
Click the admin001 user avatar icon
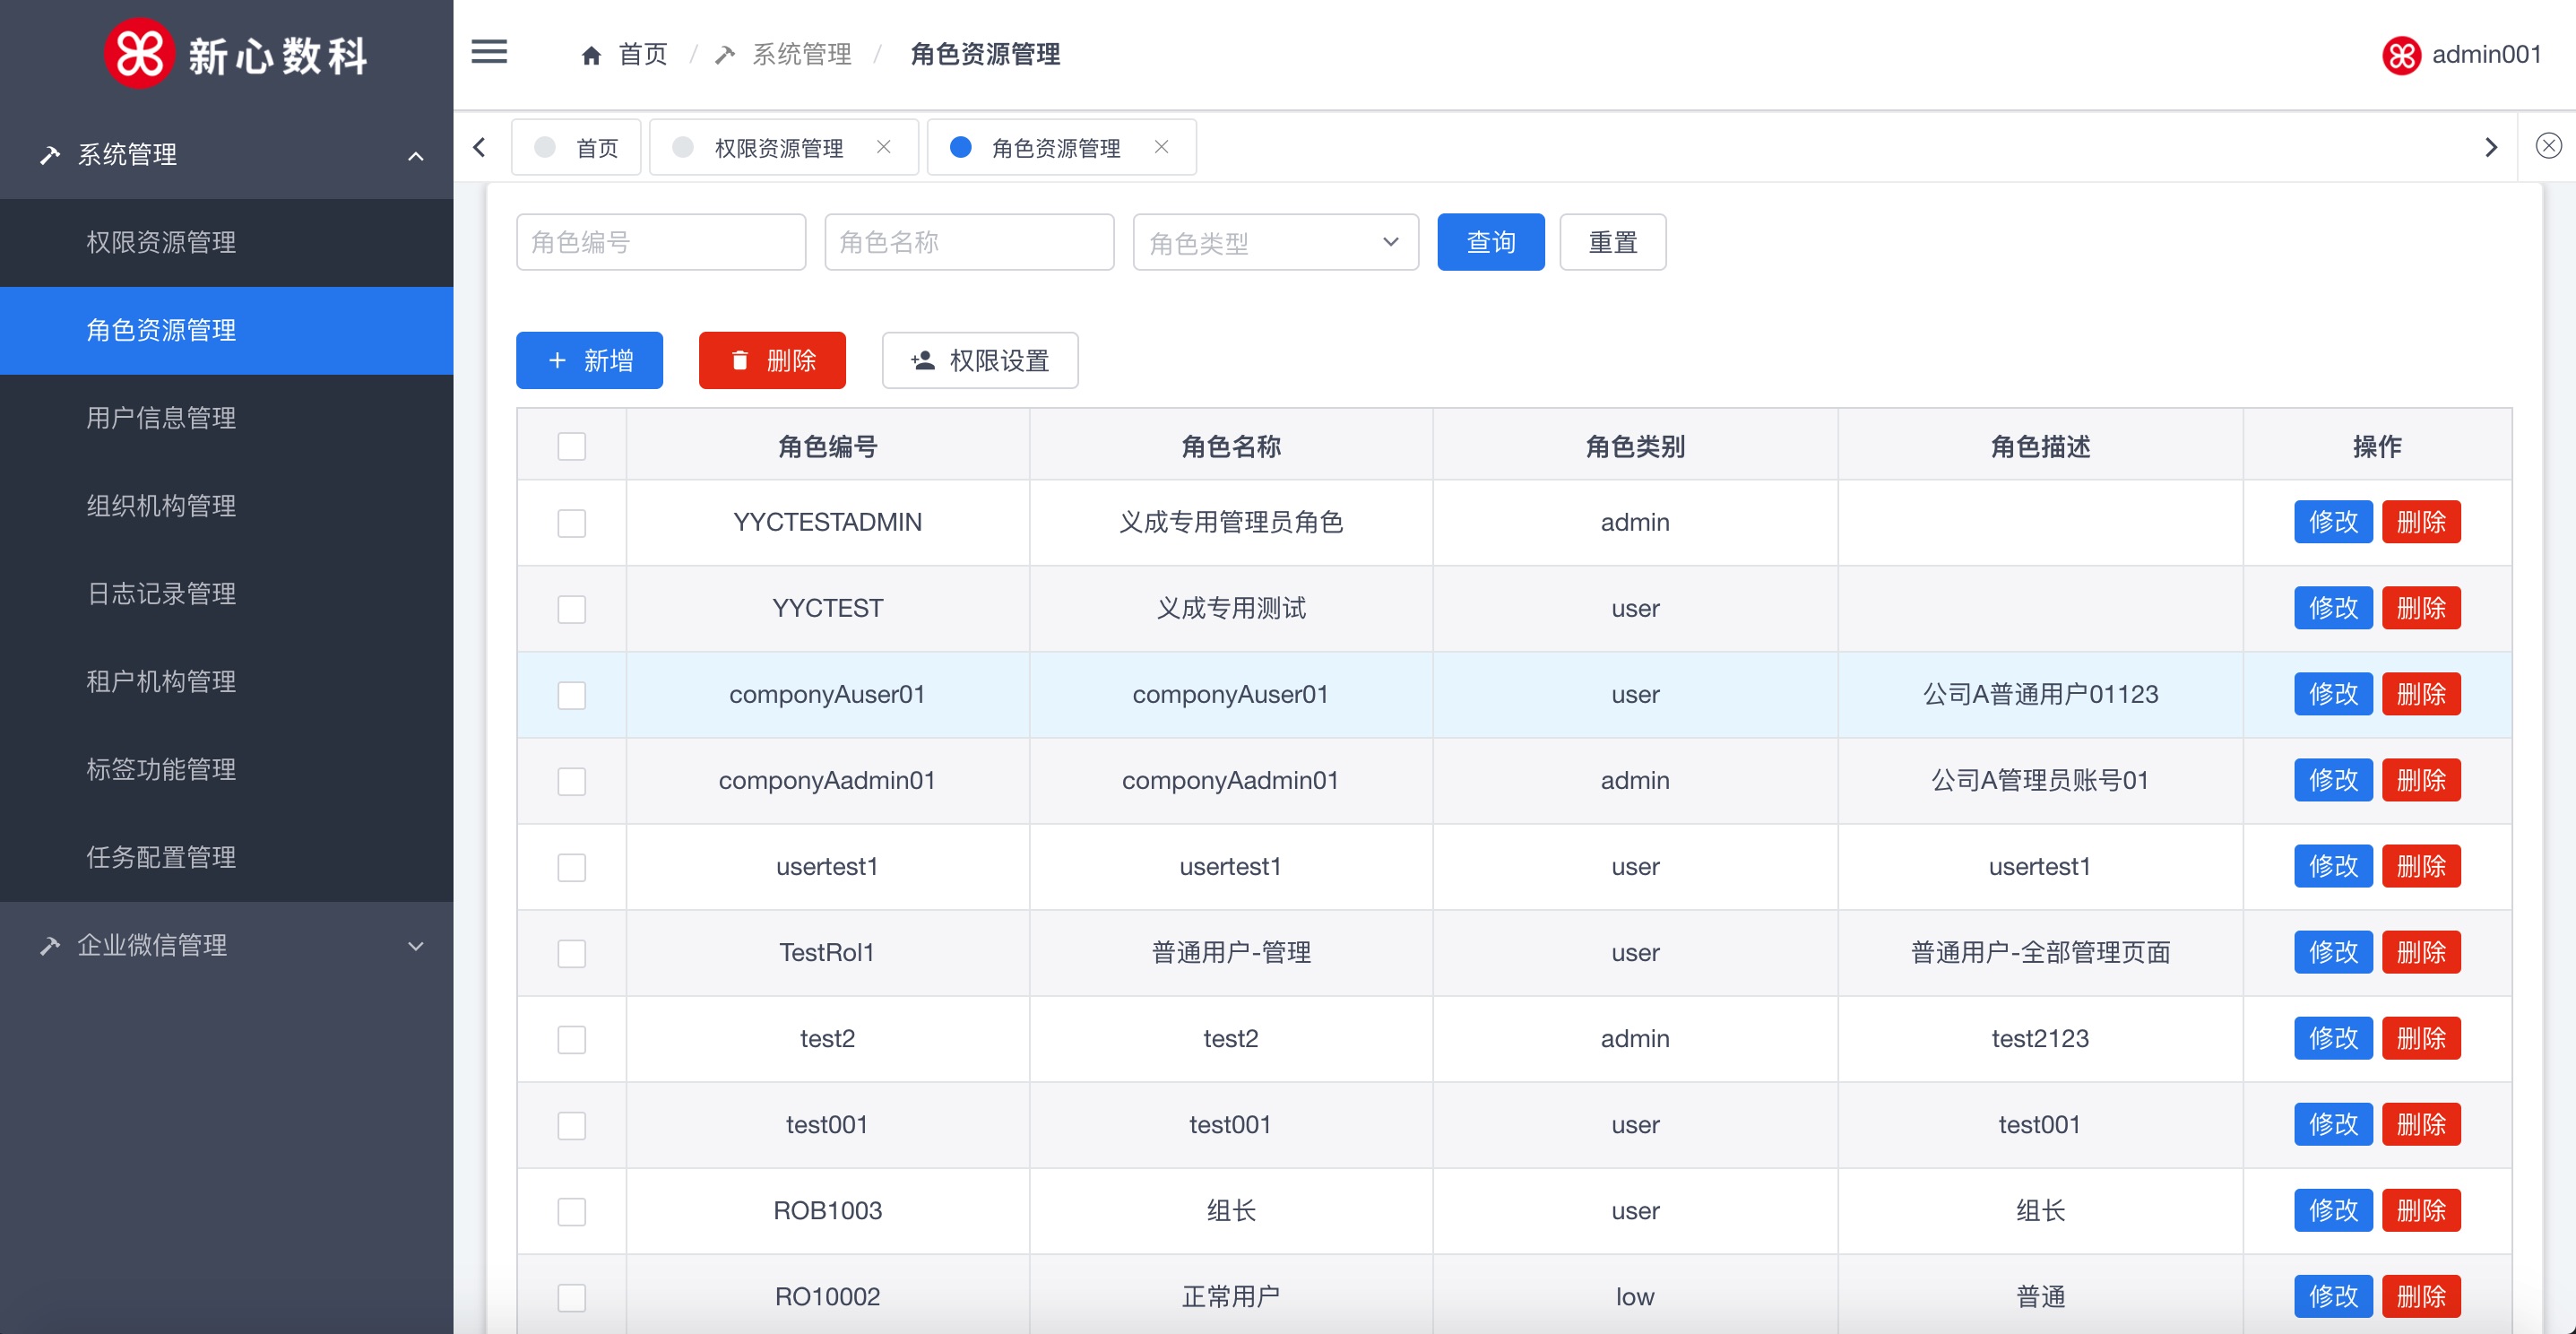point(2401,55)
